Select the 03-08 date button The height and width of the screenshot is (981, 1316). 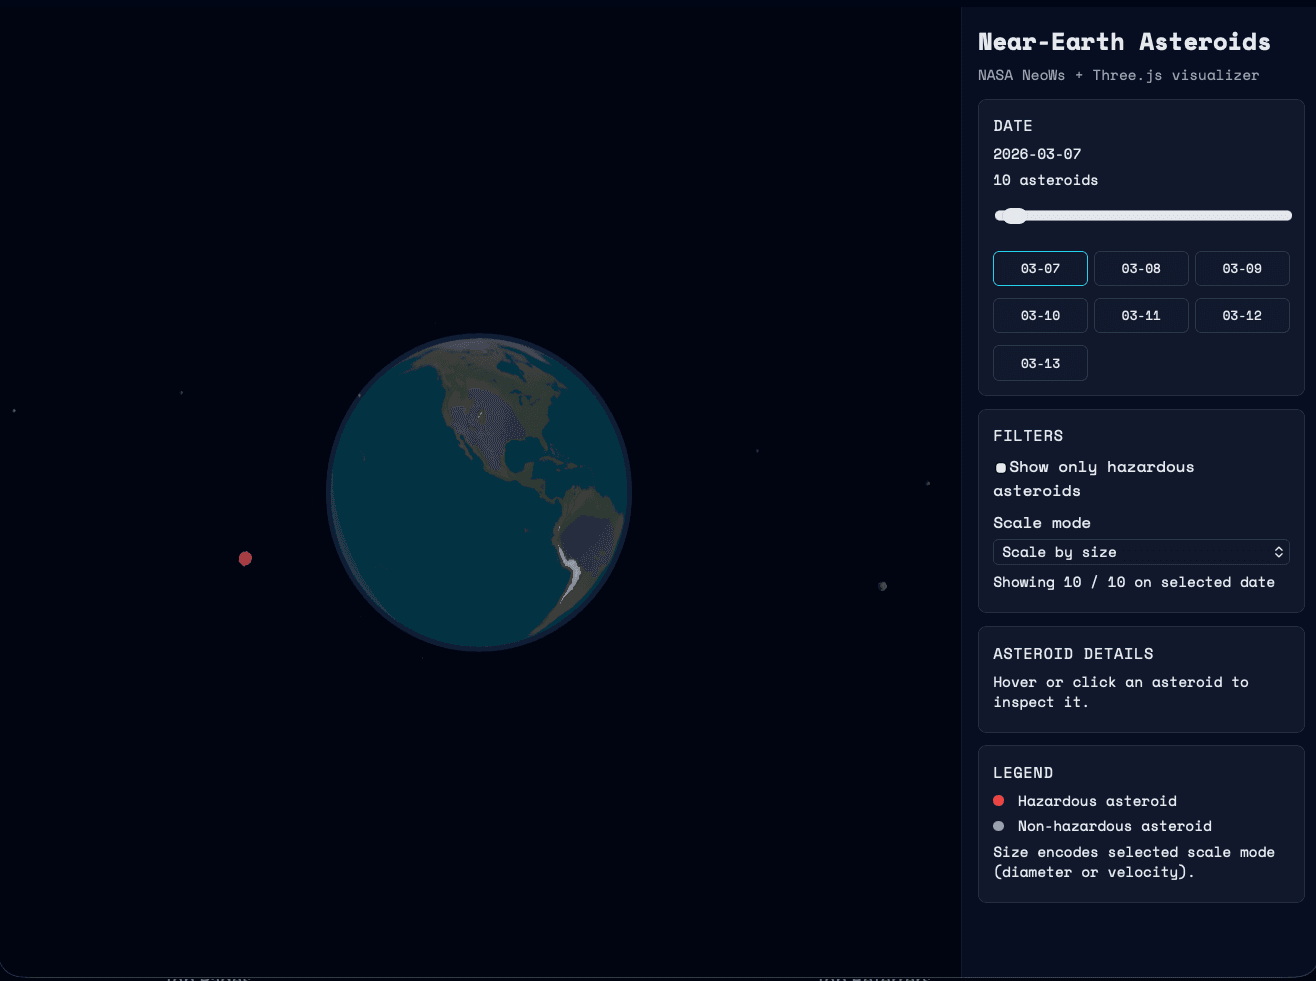(1141, 268)
